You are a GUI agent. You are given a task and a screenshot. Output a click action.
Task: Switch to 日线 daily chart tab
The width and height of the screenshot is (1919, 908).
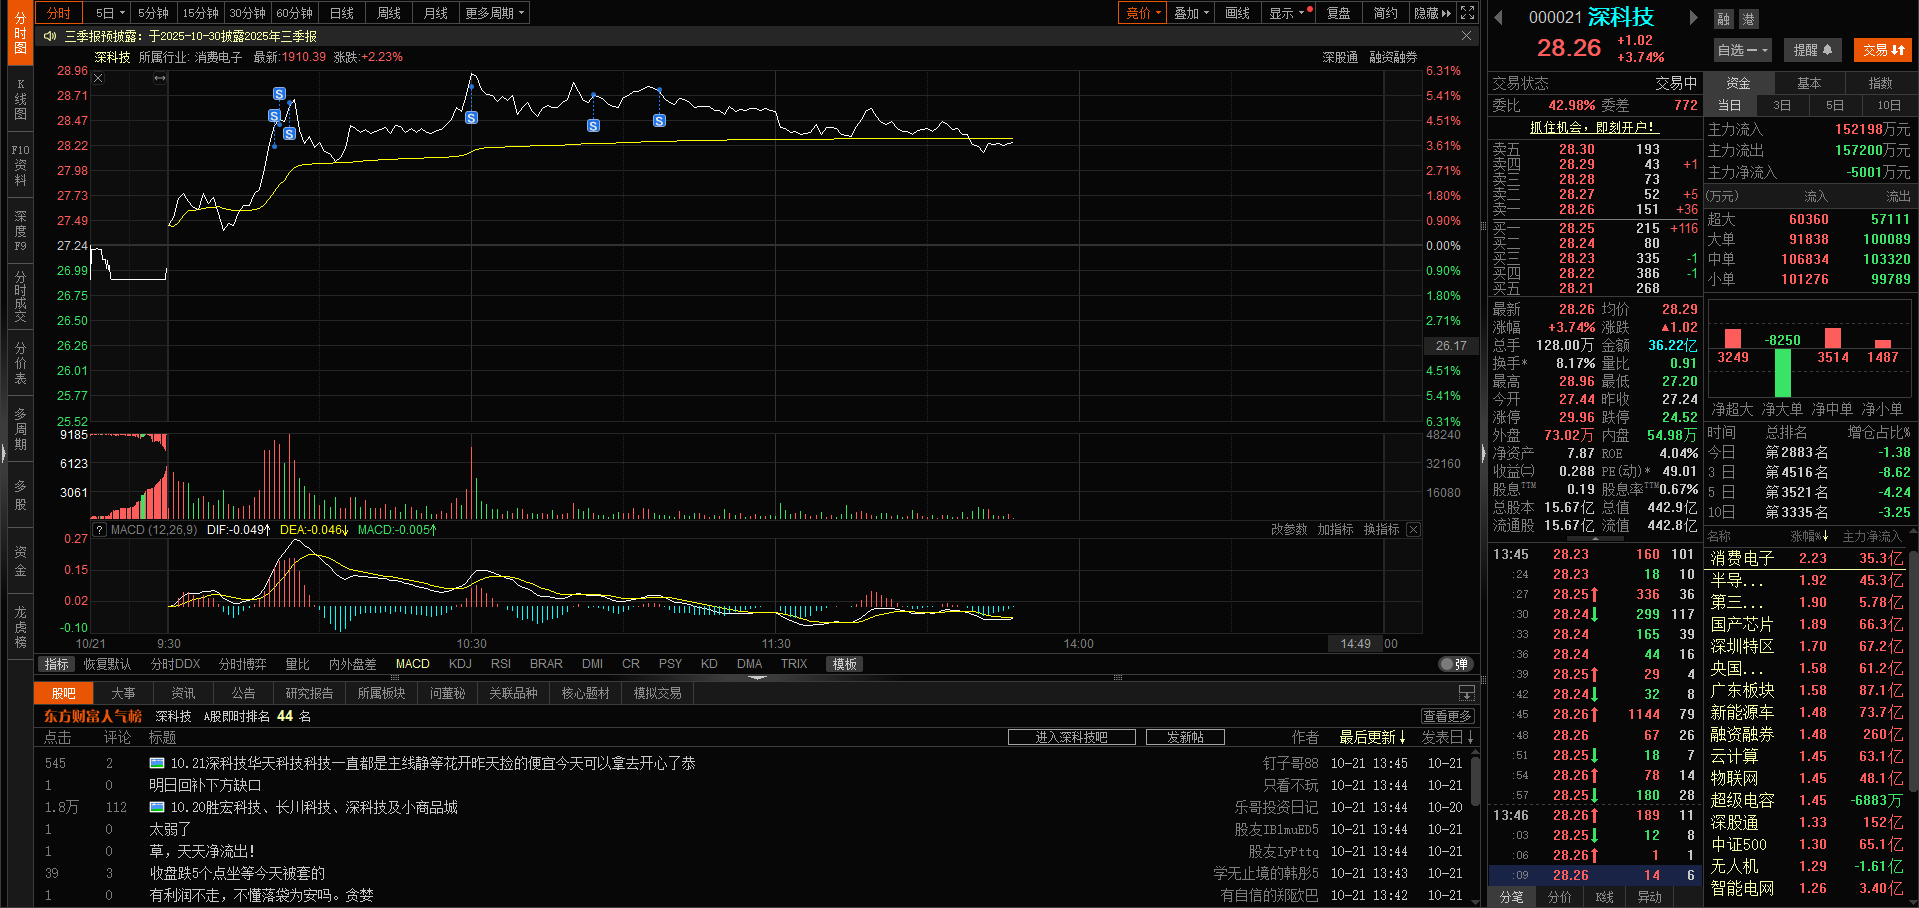pos(342,13)
